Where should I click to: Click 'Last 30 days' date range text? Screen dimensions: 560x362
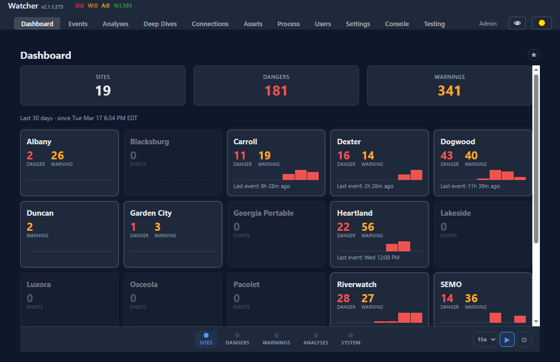click(x=79, y=118)
